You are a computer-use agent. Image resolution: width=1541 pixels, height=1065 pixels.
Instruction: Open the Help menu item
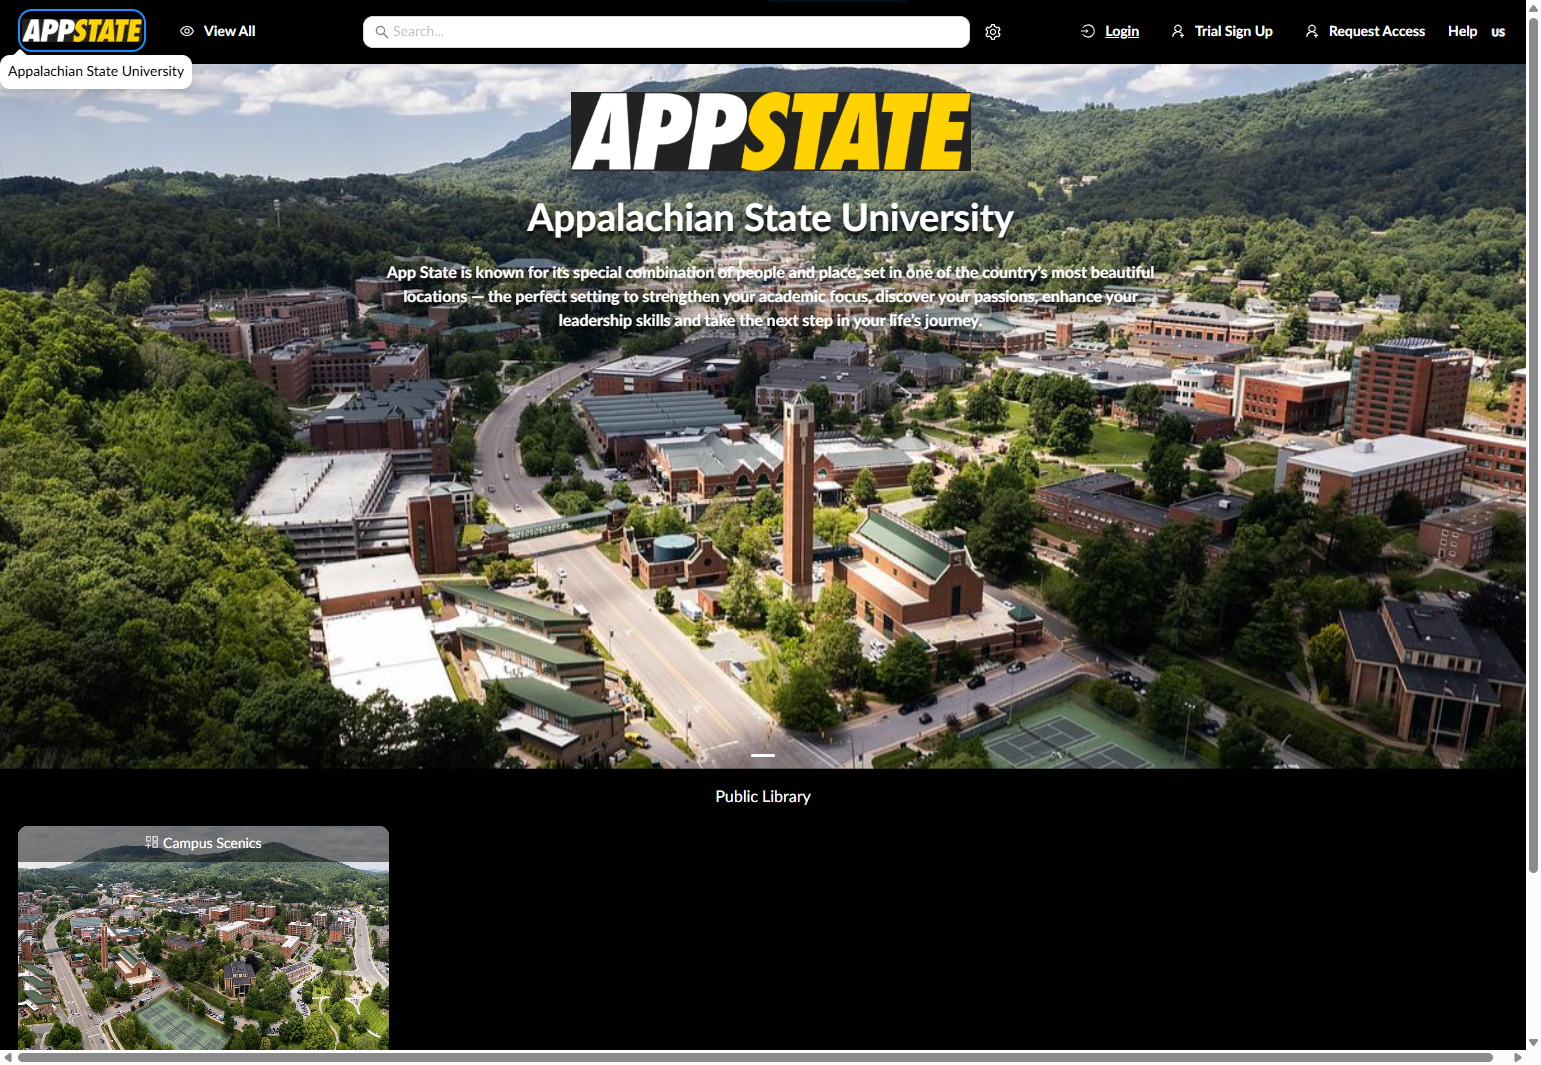1462,31
